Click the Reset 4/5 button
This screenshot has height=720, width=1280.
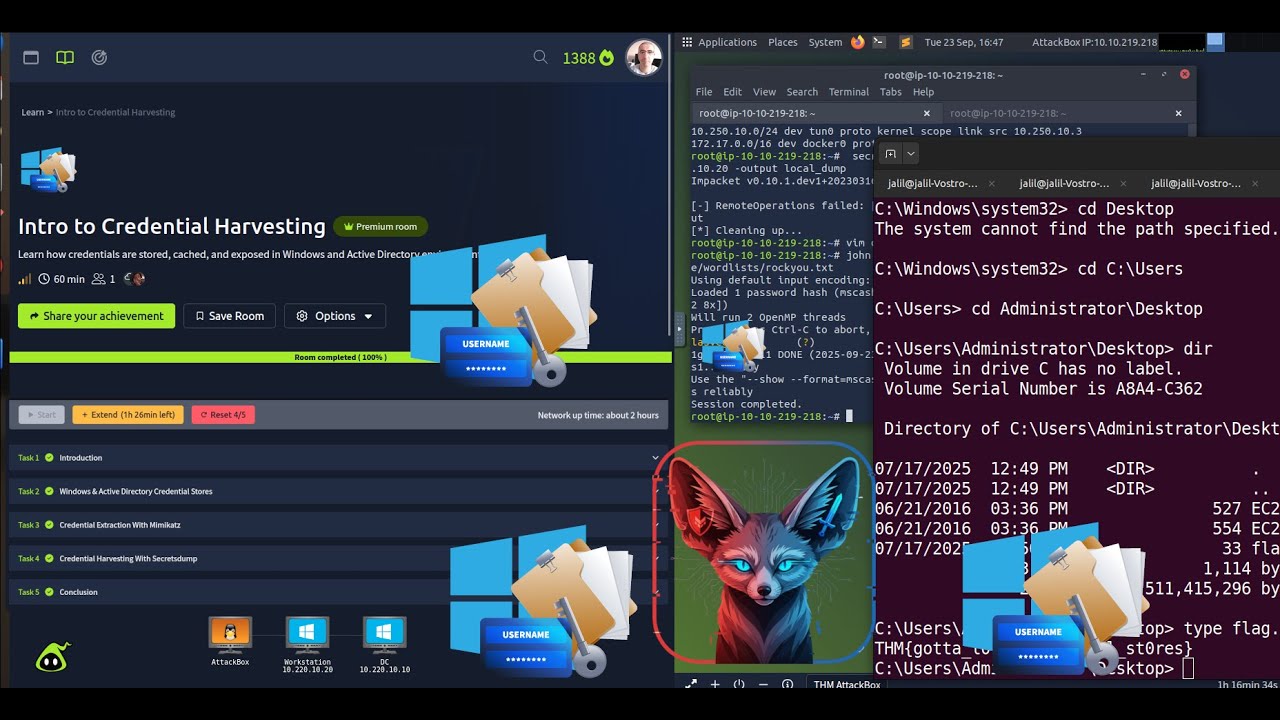coord(223,414)
